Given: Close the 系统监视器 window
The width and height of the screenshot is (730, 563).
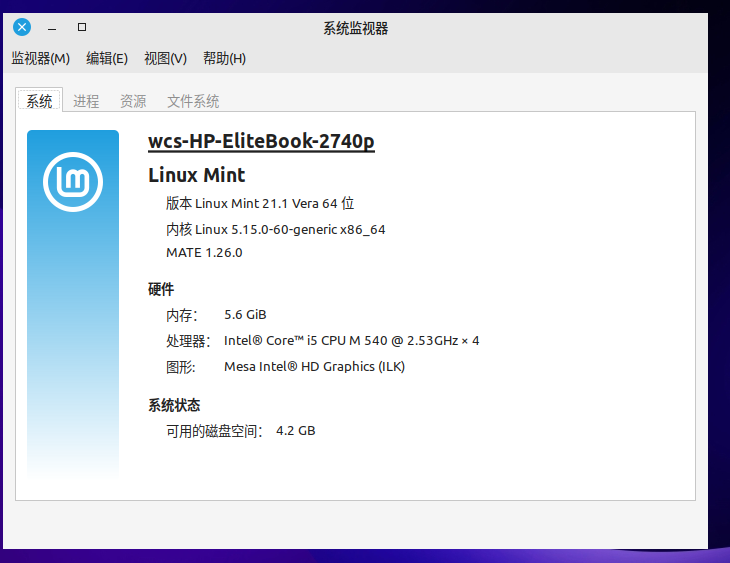Looking at the screenshot, I should (22, 27).
